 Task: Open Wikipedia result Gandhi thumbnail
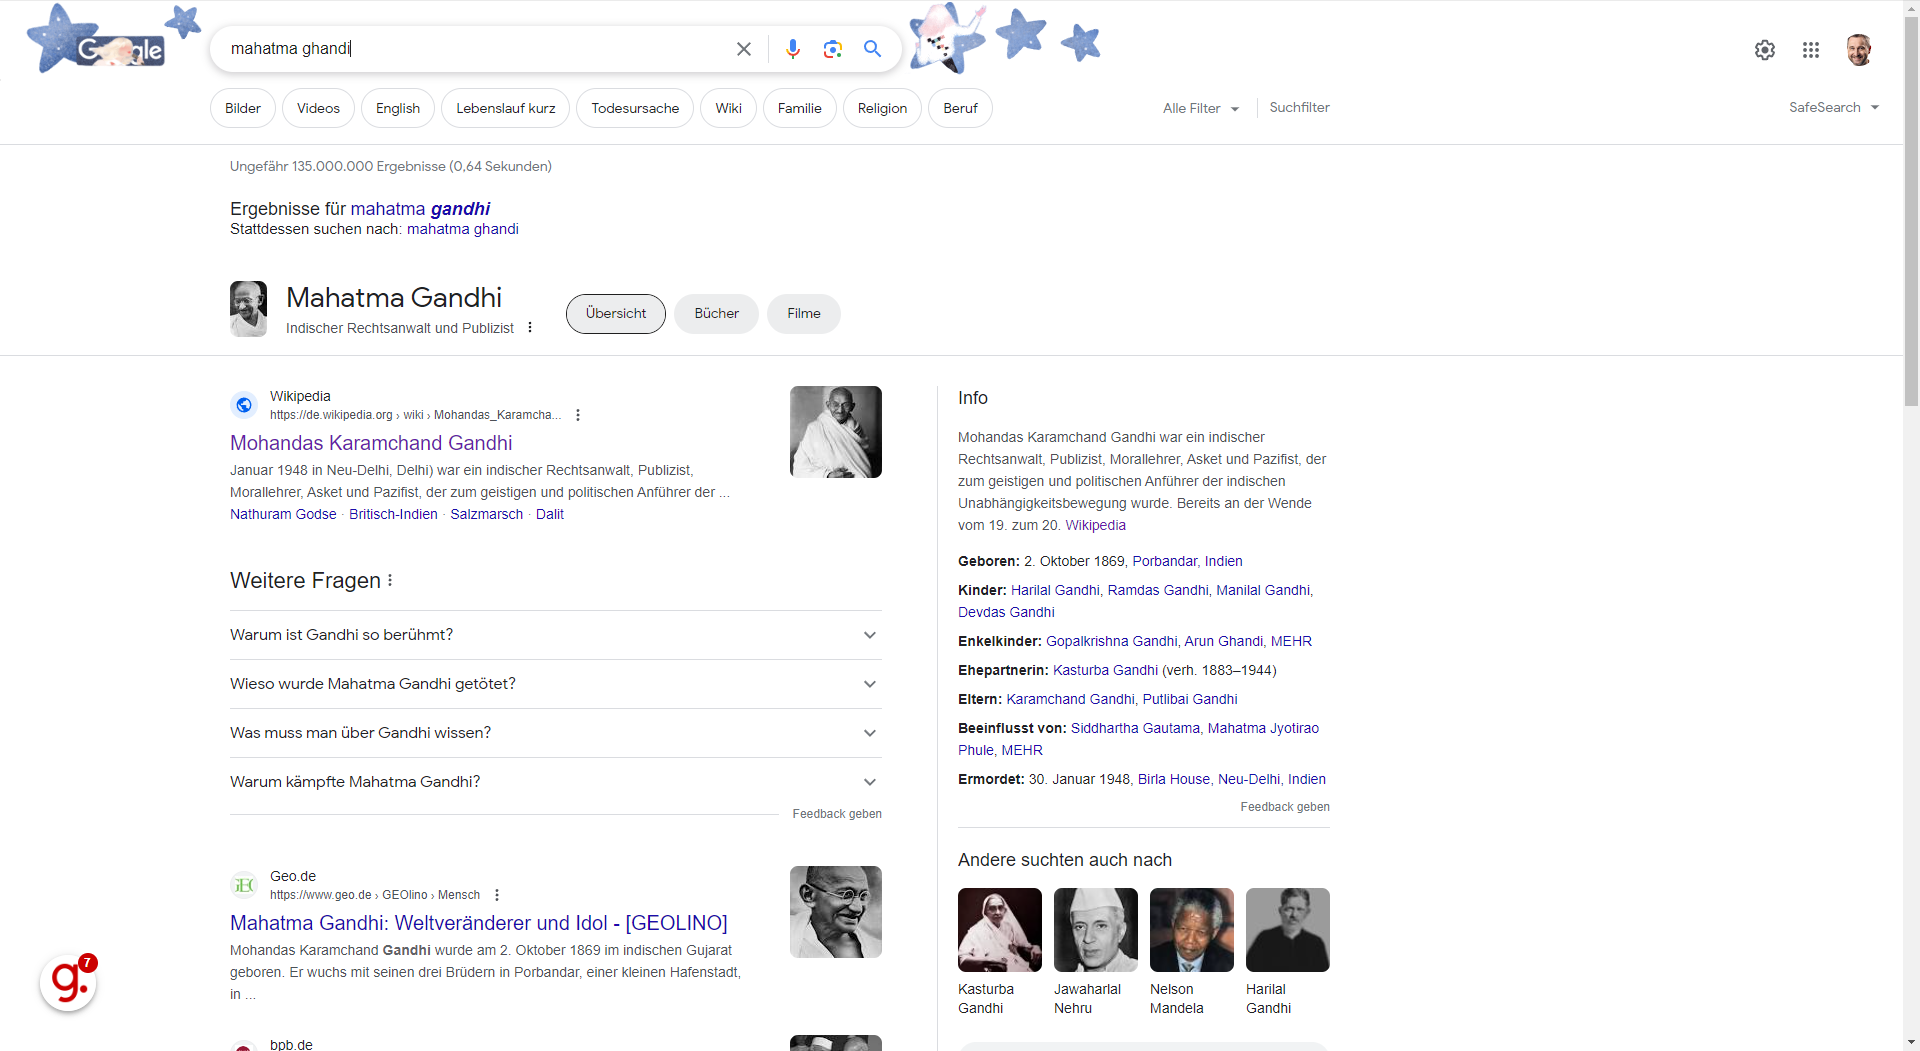(836, 432)
